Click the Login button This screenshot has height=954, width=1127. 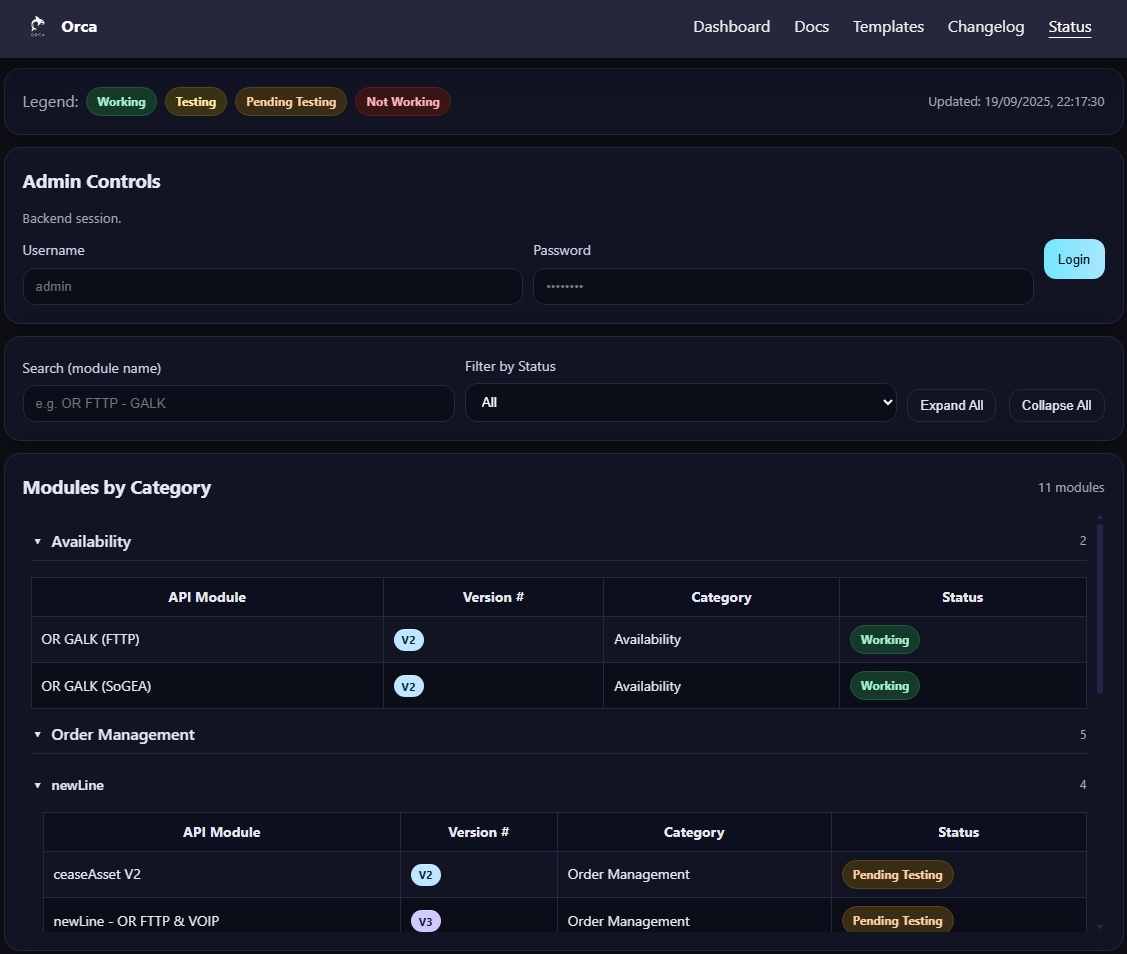coord(1074,258)
